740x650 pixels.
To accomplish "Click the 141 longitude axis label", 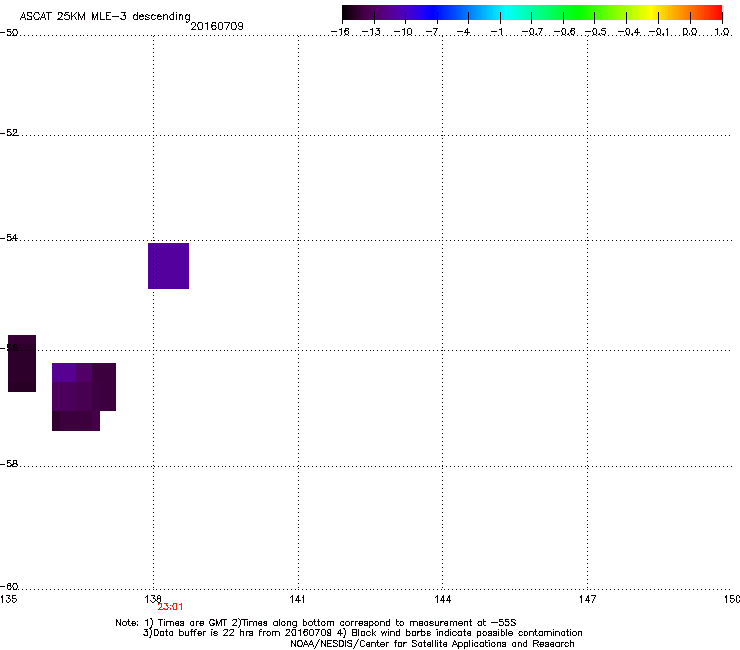I will tap(297, 599).
